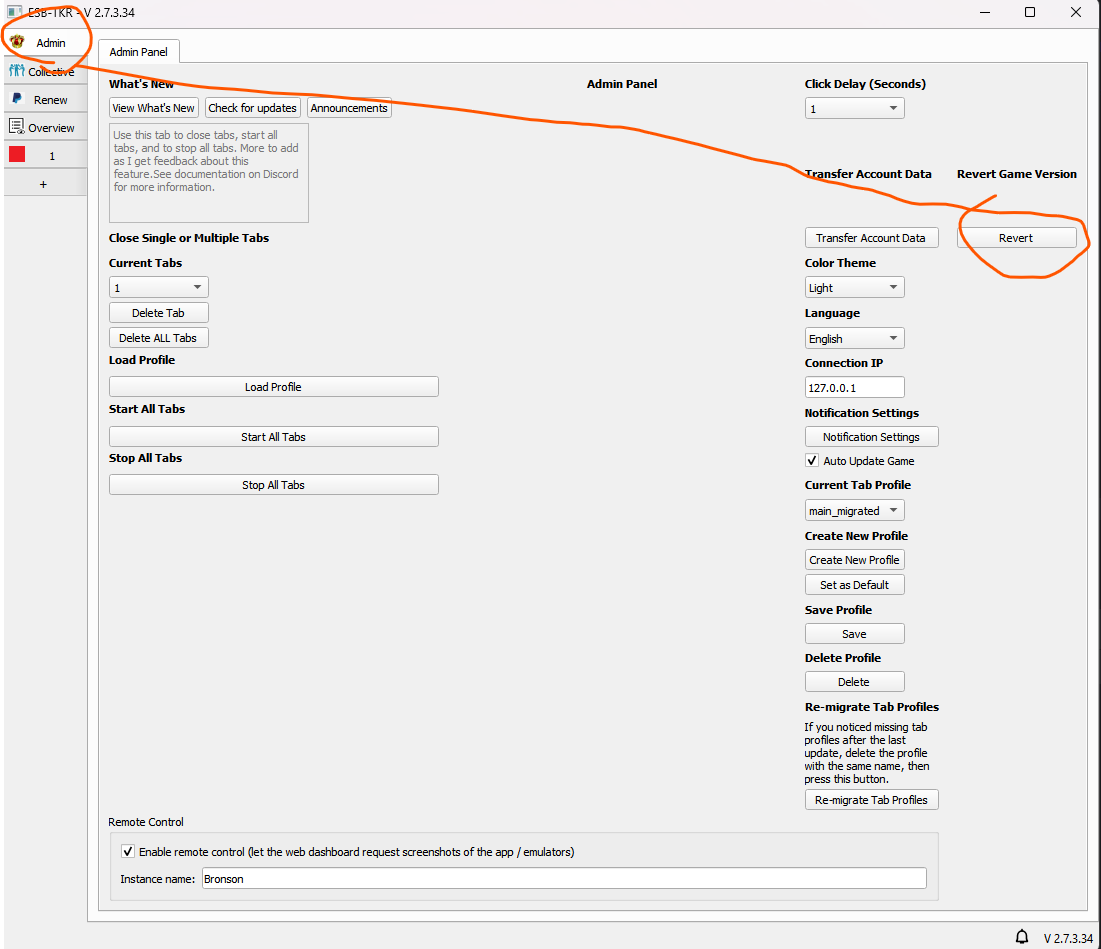Open the Language dropdown
The image size is (1101, 949).
(x=854, y=338)
